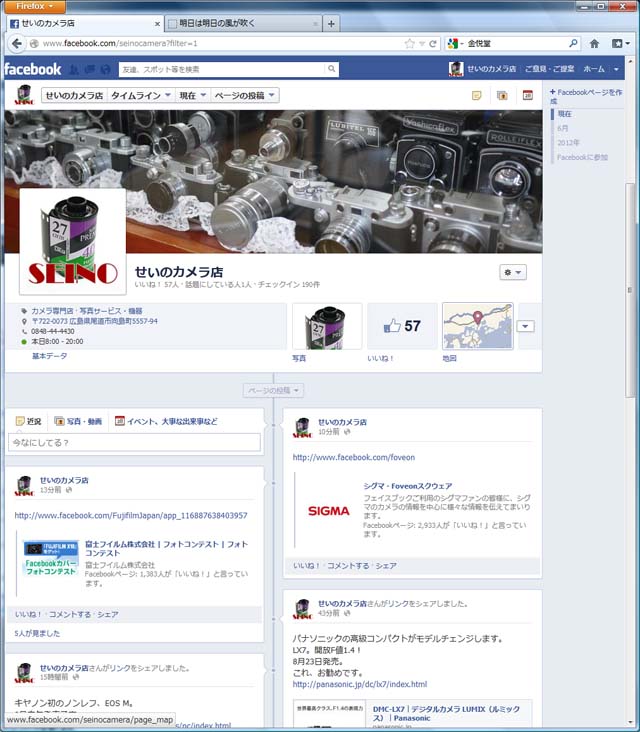Viewport: 640px width, 732px height.
Task: Click the Firefox back arrow button
Action: coord(17,43)
